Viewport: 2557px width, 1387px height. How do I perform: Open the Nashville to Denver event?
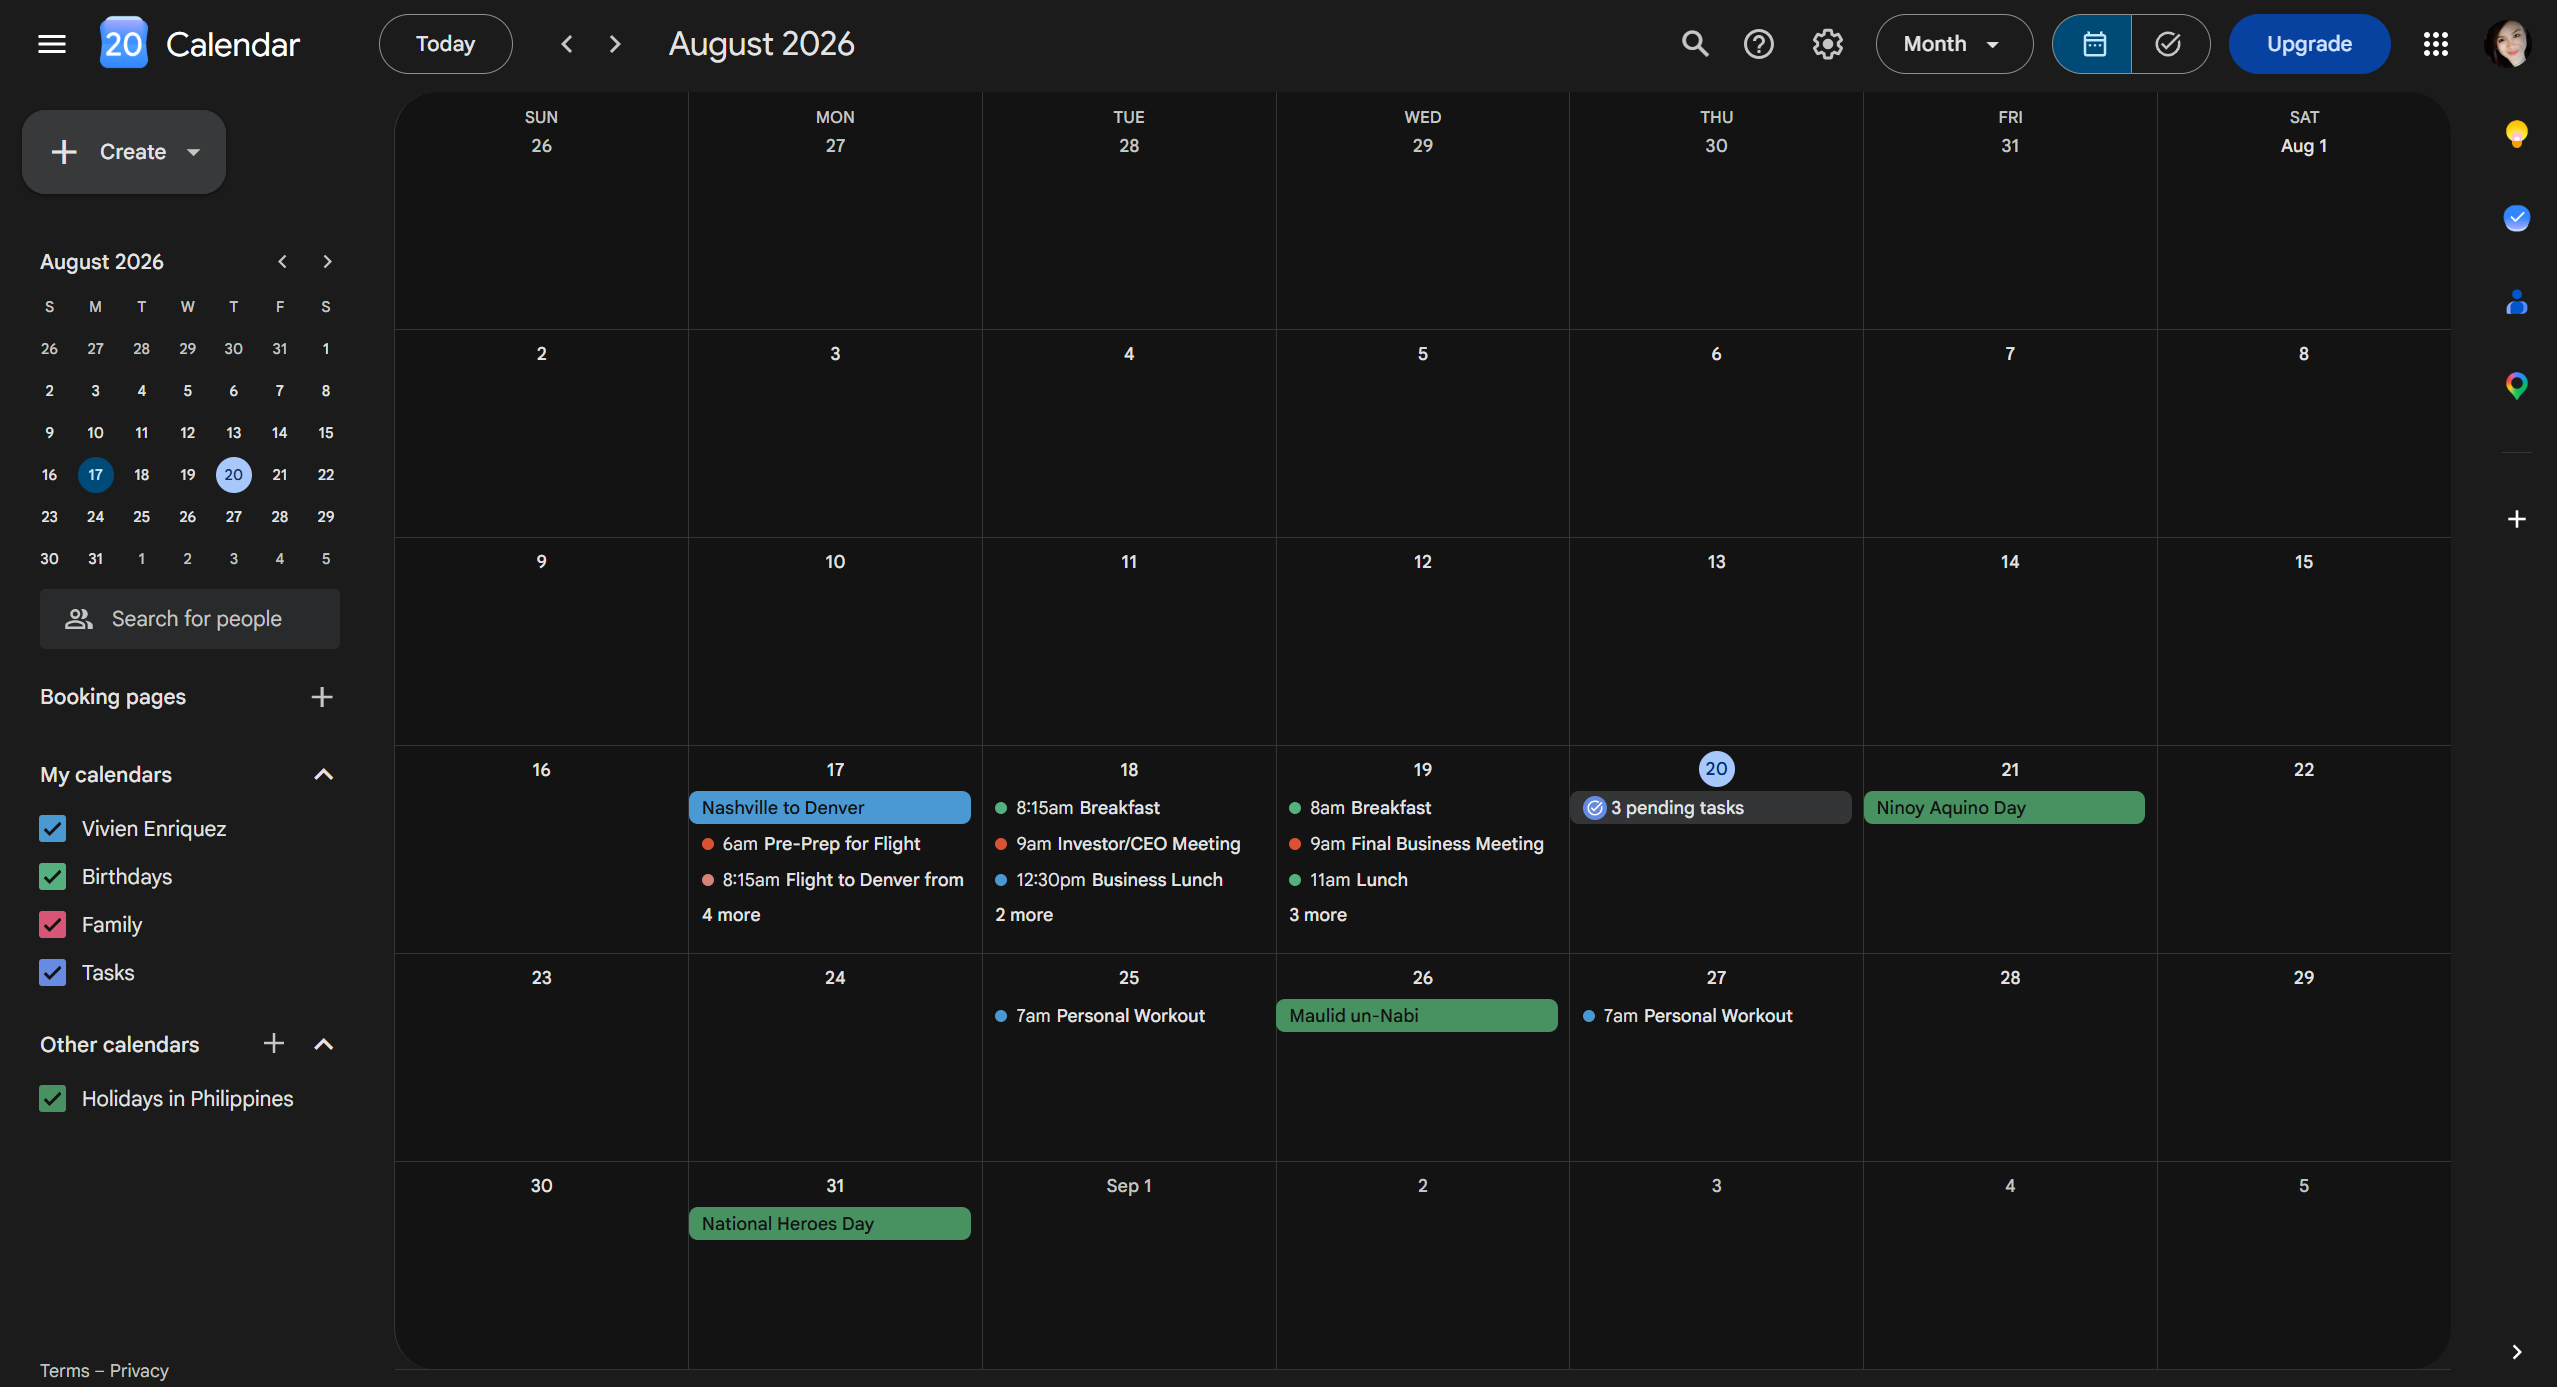(829, 808)
